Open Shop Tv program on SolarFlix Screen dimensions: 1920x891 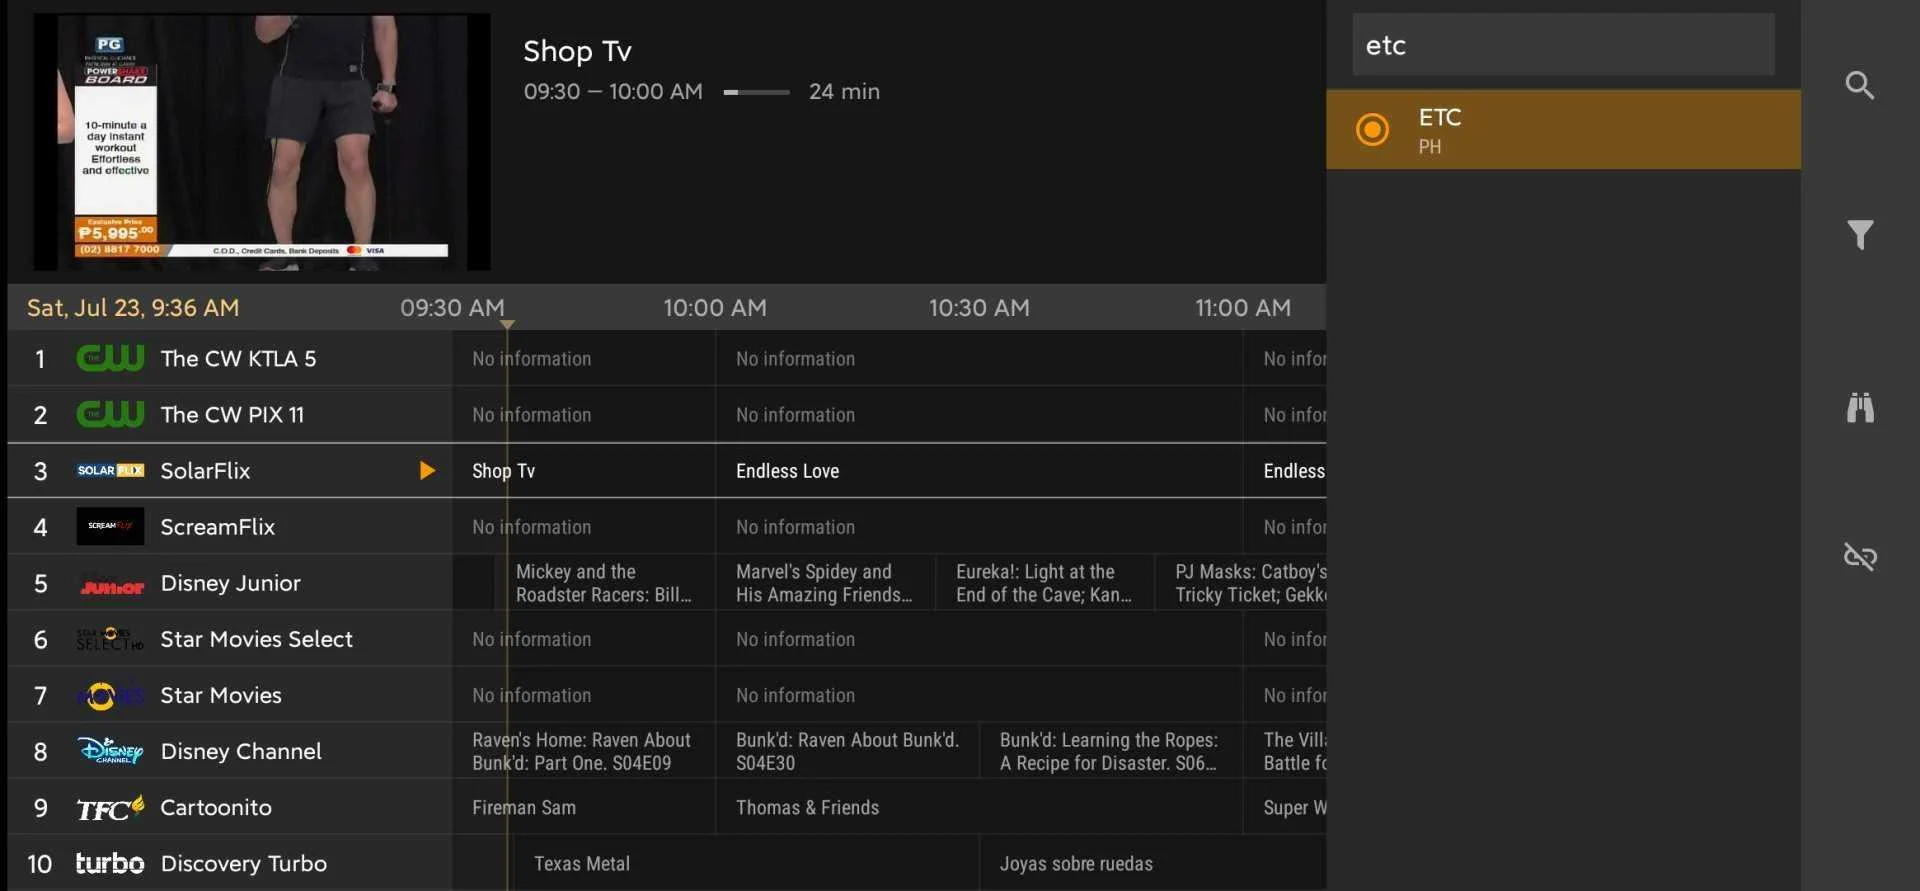[584, 470]
